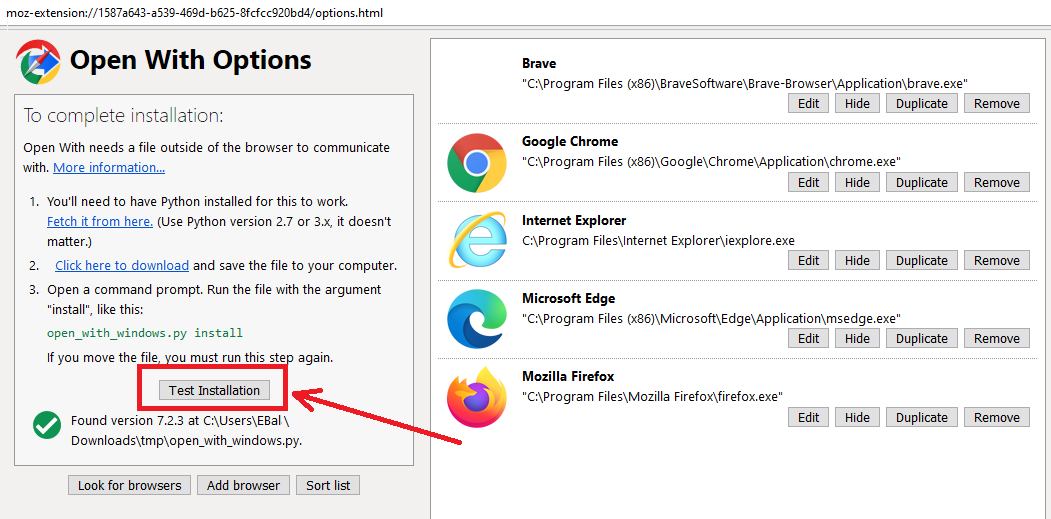Click the moz-extension URL in address bar
The height and width of the screenshot is (519, 1051).
pos(194,13)
